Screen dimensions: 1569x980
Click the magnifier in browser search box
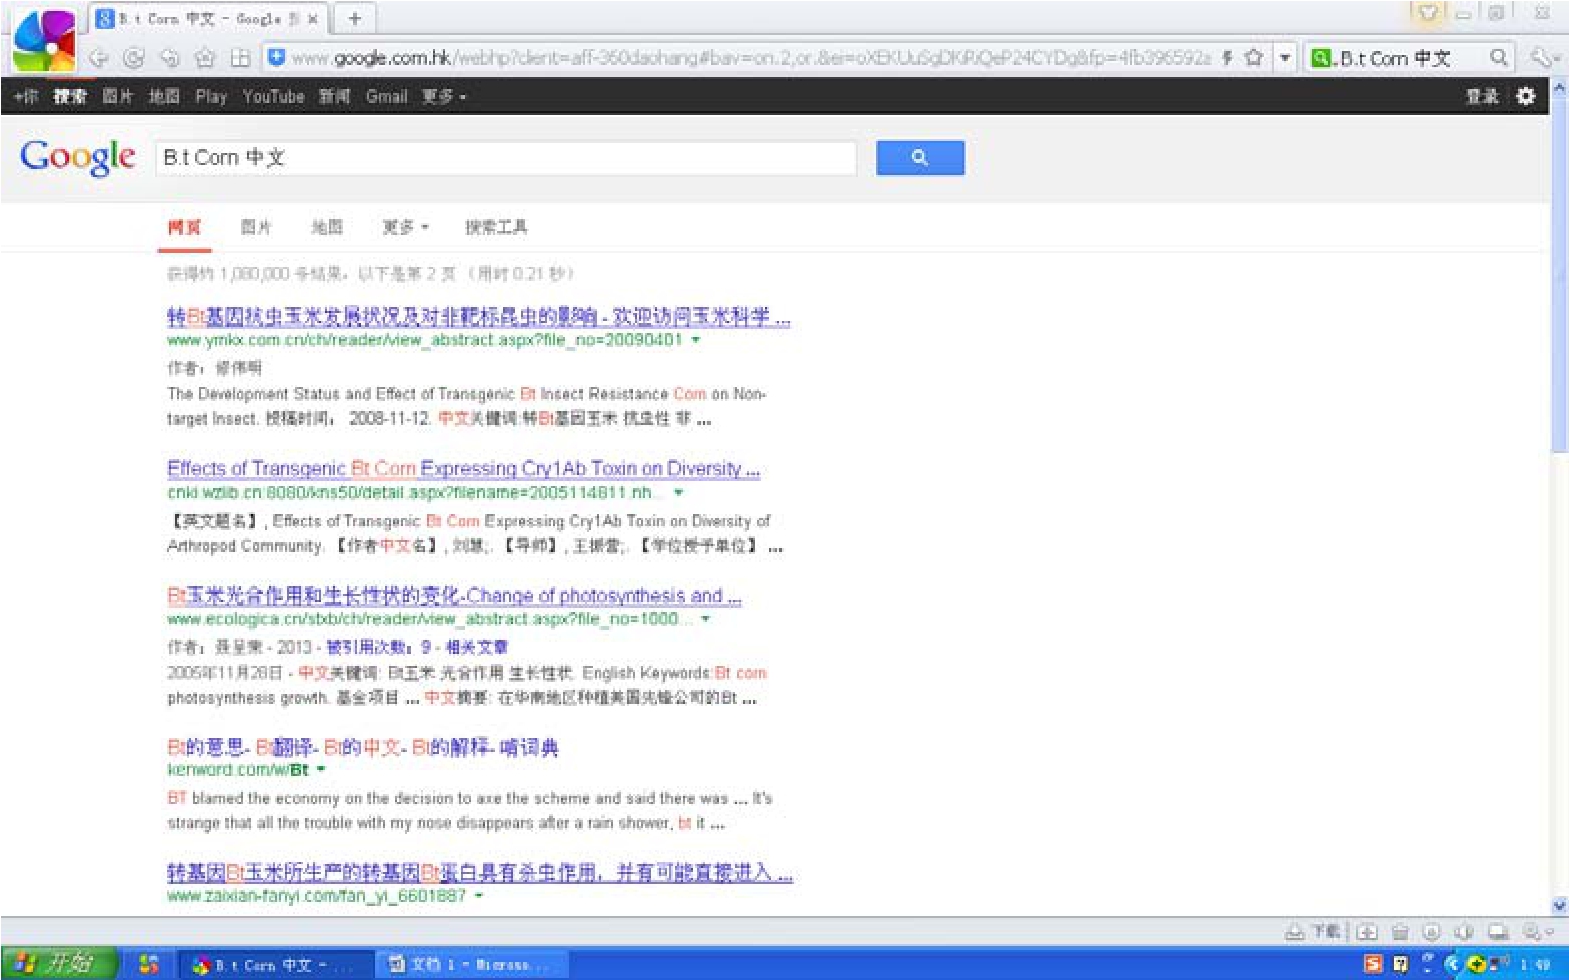pos(1498,58)
